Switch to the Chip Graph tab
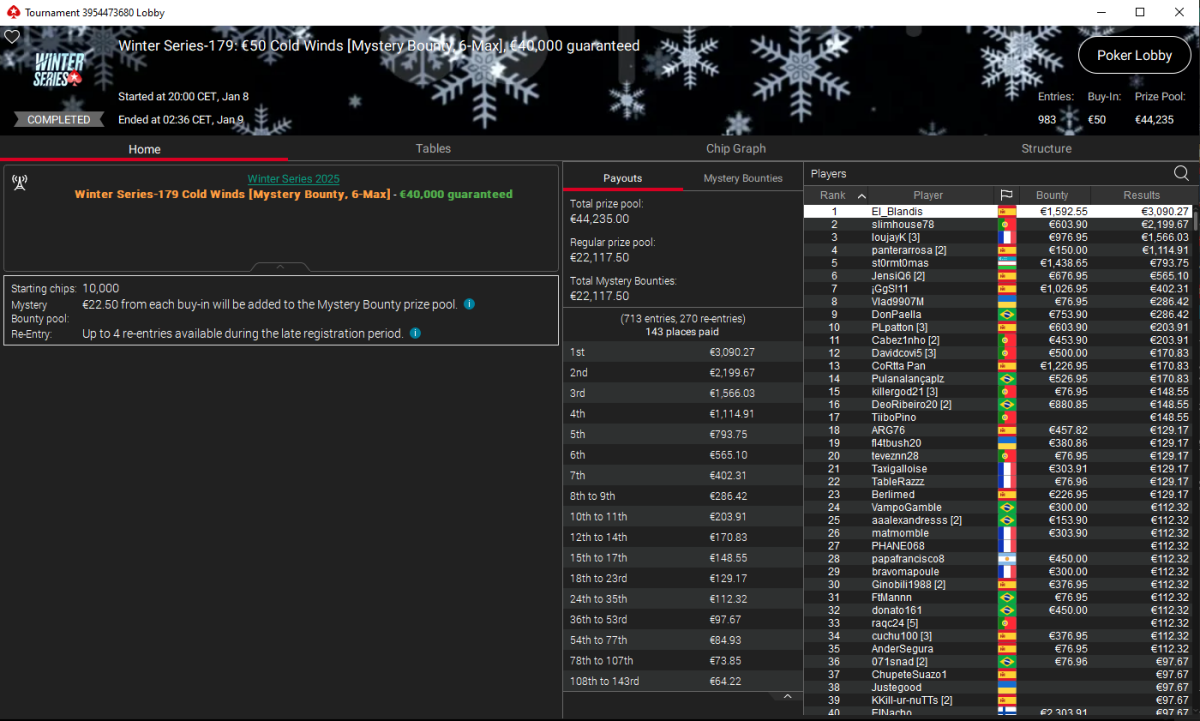1200x721 pixels. (736, 148)
